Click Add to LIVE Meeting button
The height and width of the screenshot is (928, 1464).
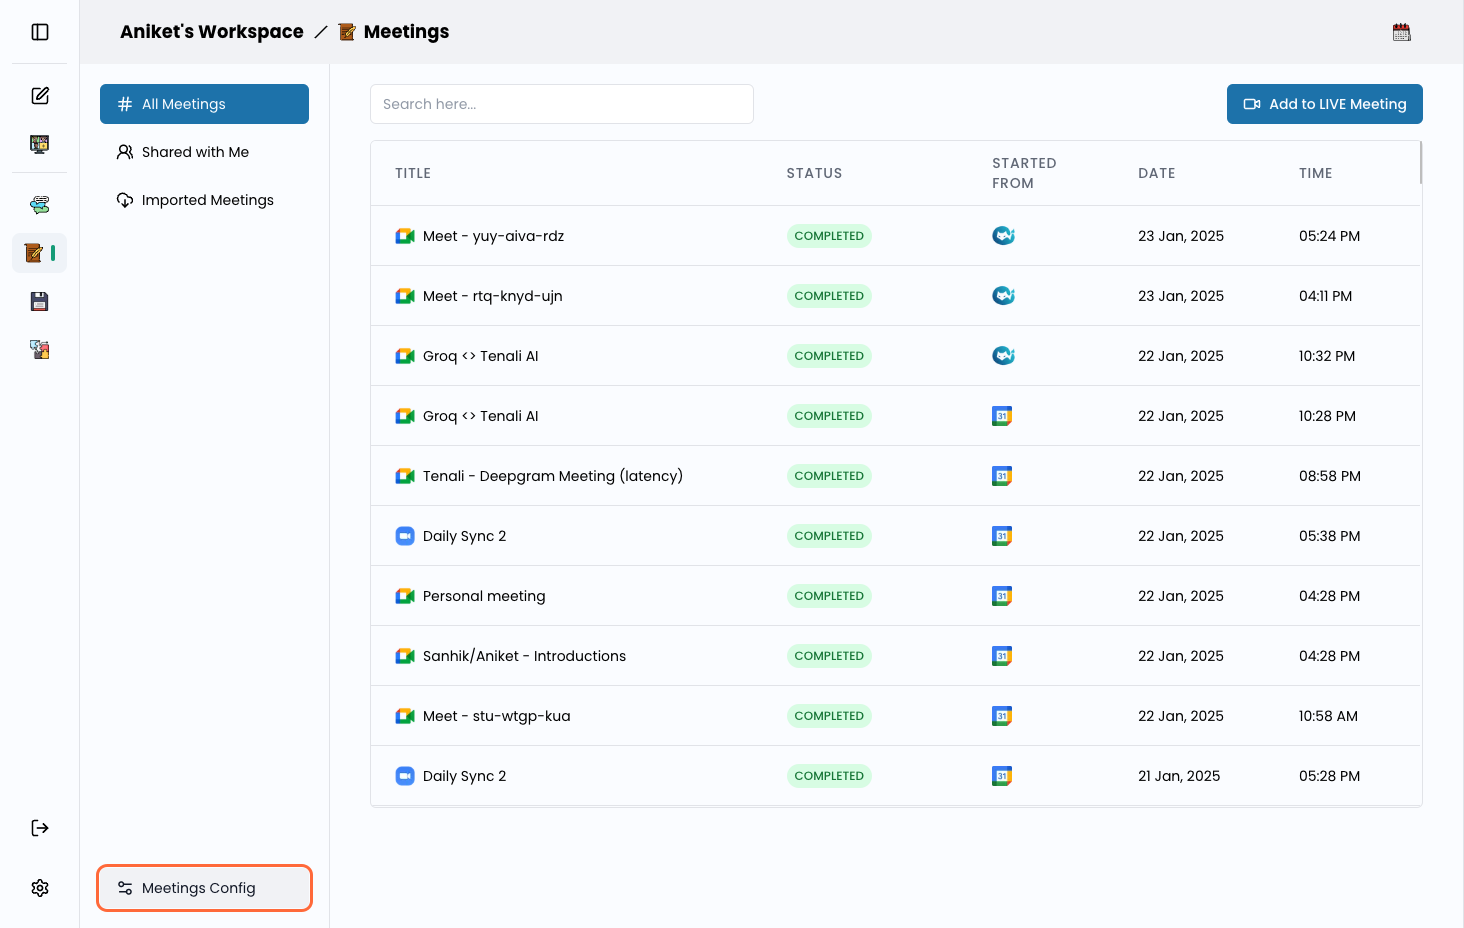click(x=1324, y=104)
